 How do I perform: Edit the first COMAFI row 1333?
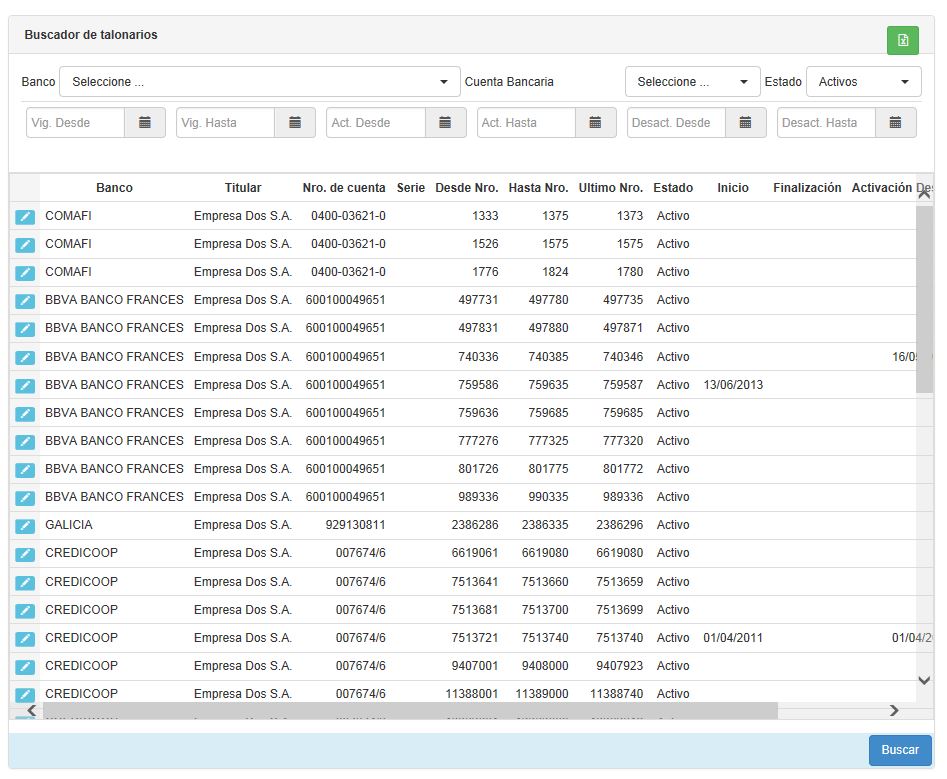pyautogui.click(x=25, y=217)
